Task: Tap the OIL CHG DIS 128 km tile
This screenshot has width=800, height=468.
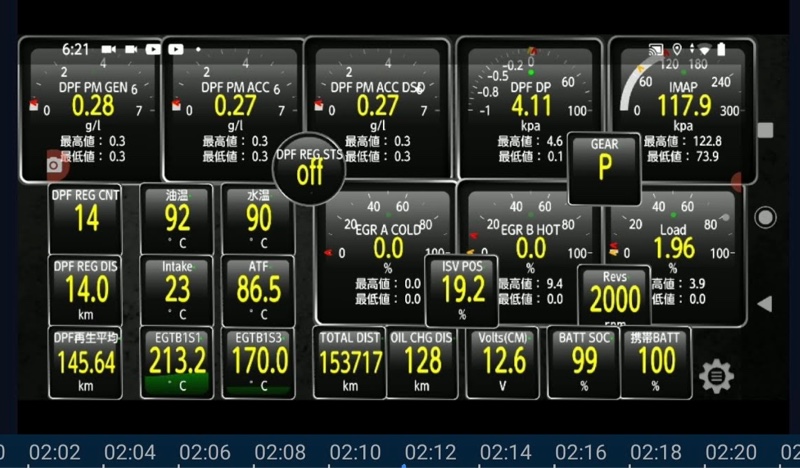Action: point(421,362)
